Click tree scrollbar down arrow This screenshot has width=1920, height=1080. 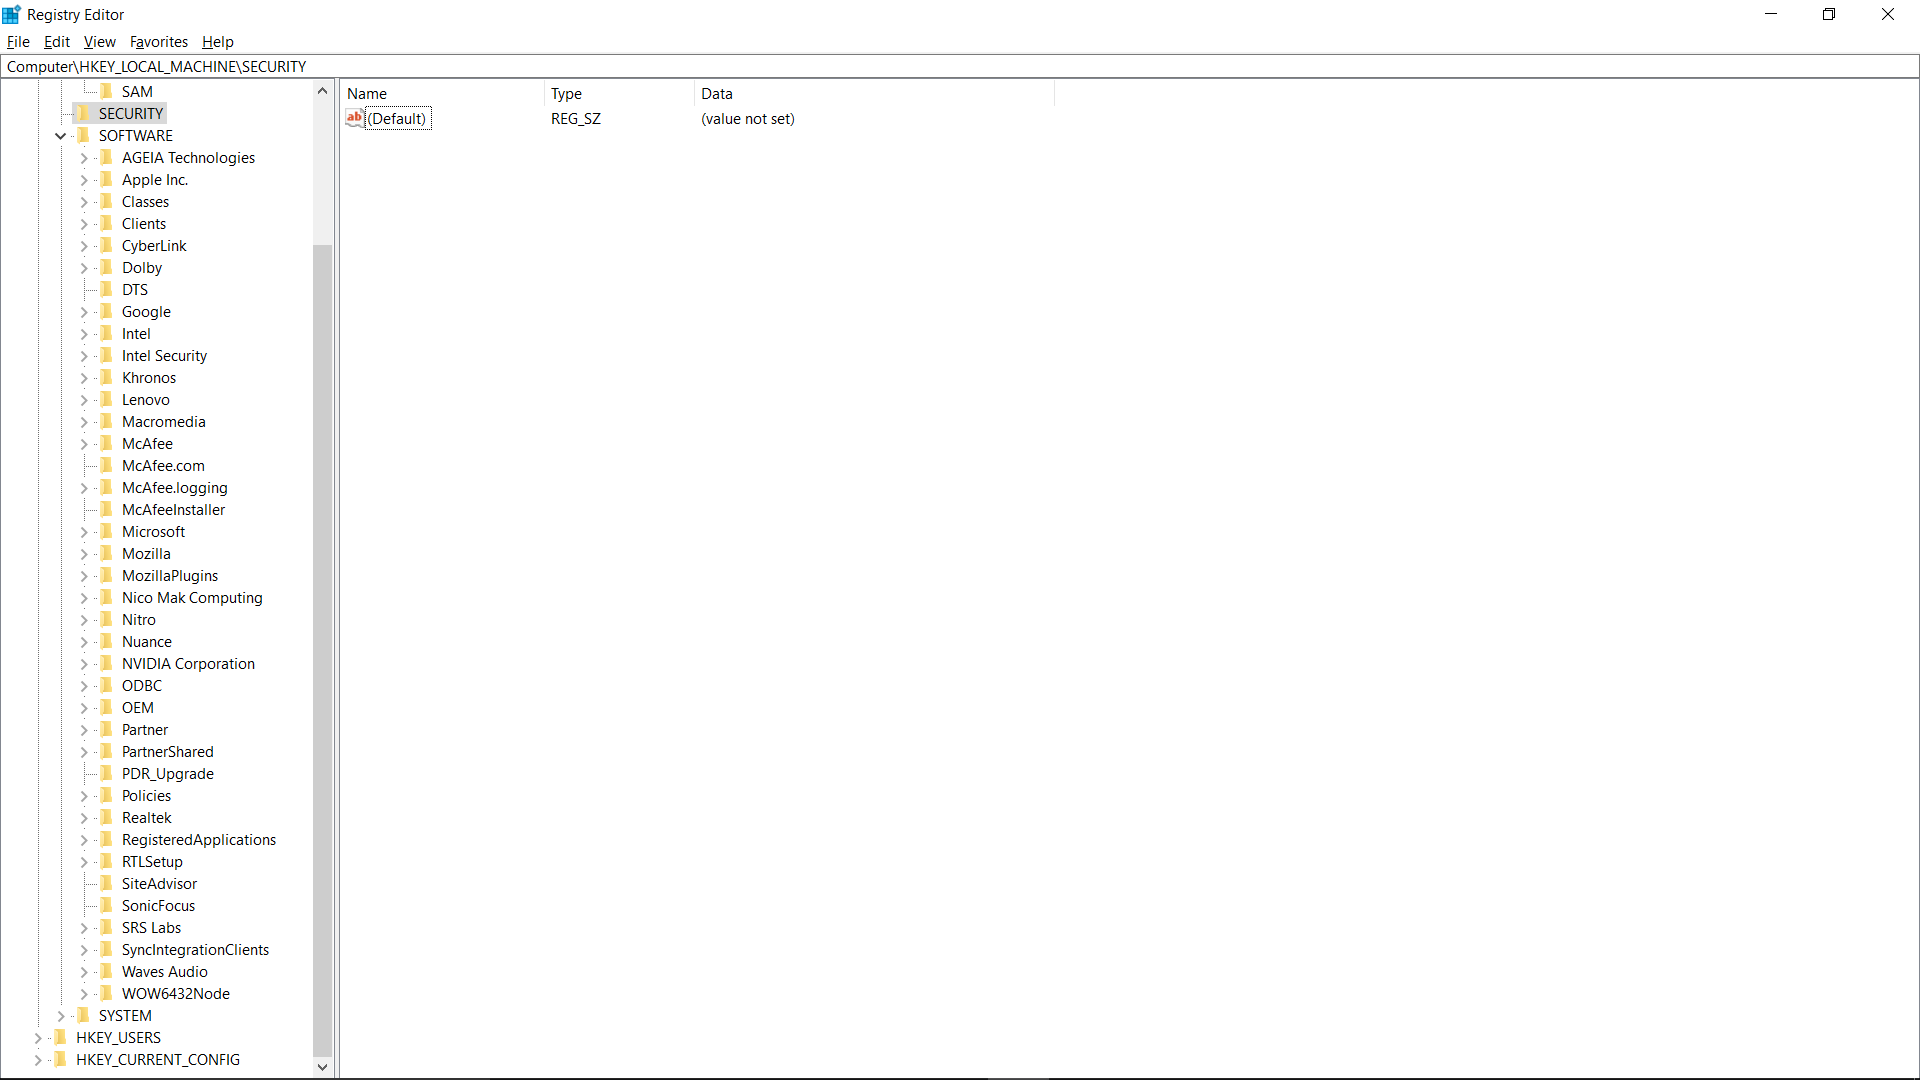pyautogui.click(x=322, y=1067)
